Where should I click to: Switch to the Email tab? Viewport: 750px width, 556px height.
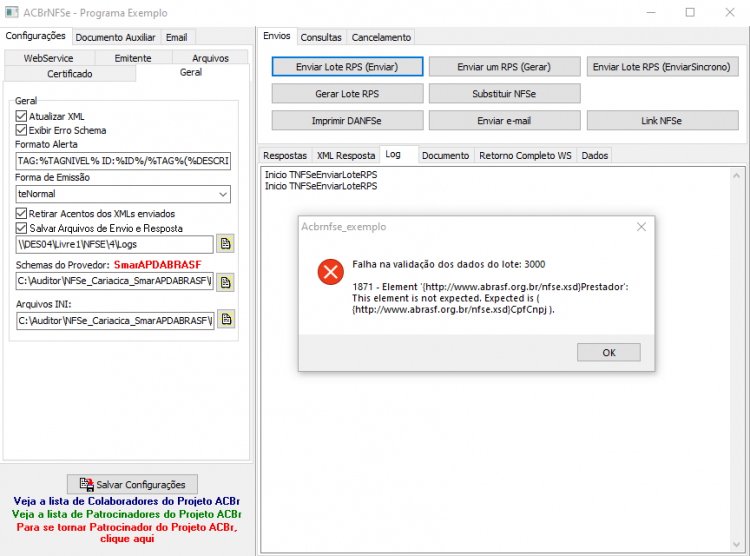coord(176,37)
